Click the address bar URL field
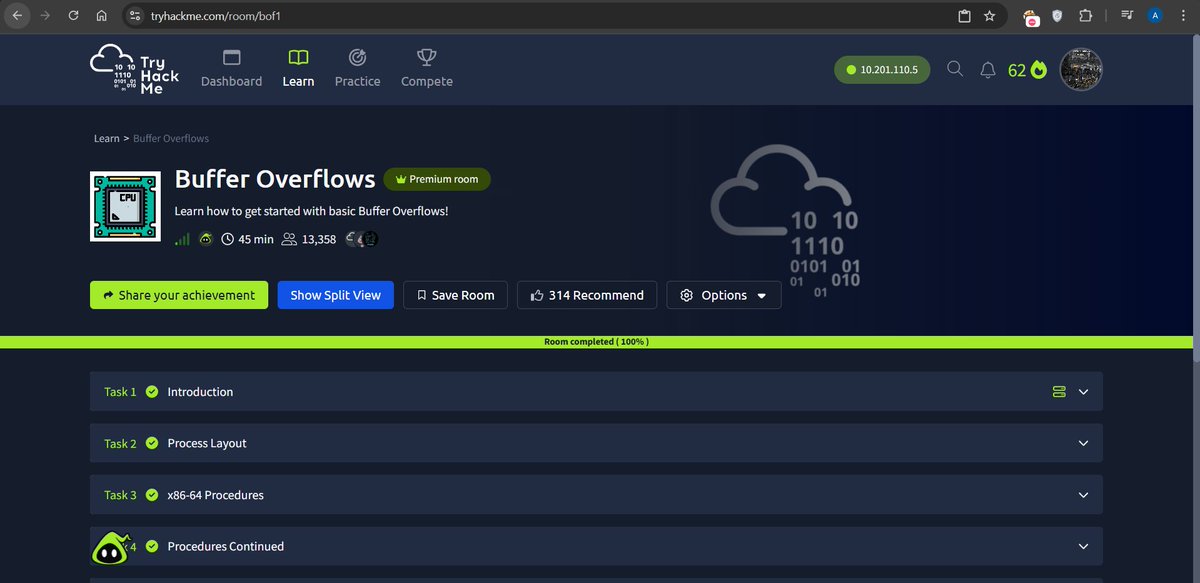This screenshot has width=1200, height=583. (x=550, y=16)
